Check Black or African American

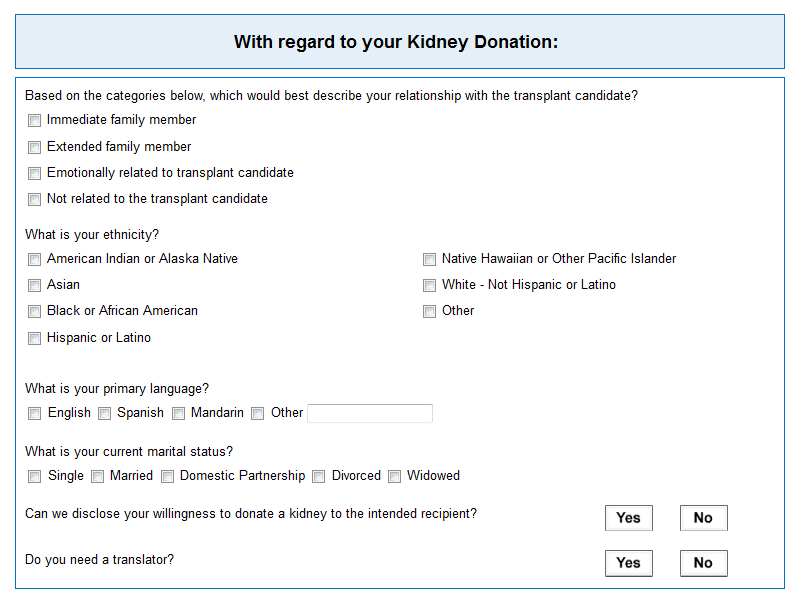coord(34,312)
